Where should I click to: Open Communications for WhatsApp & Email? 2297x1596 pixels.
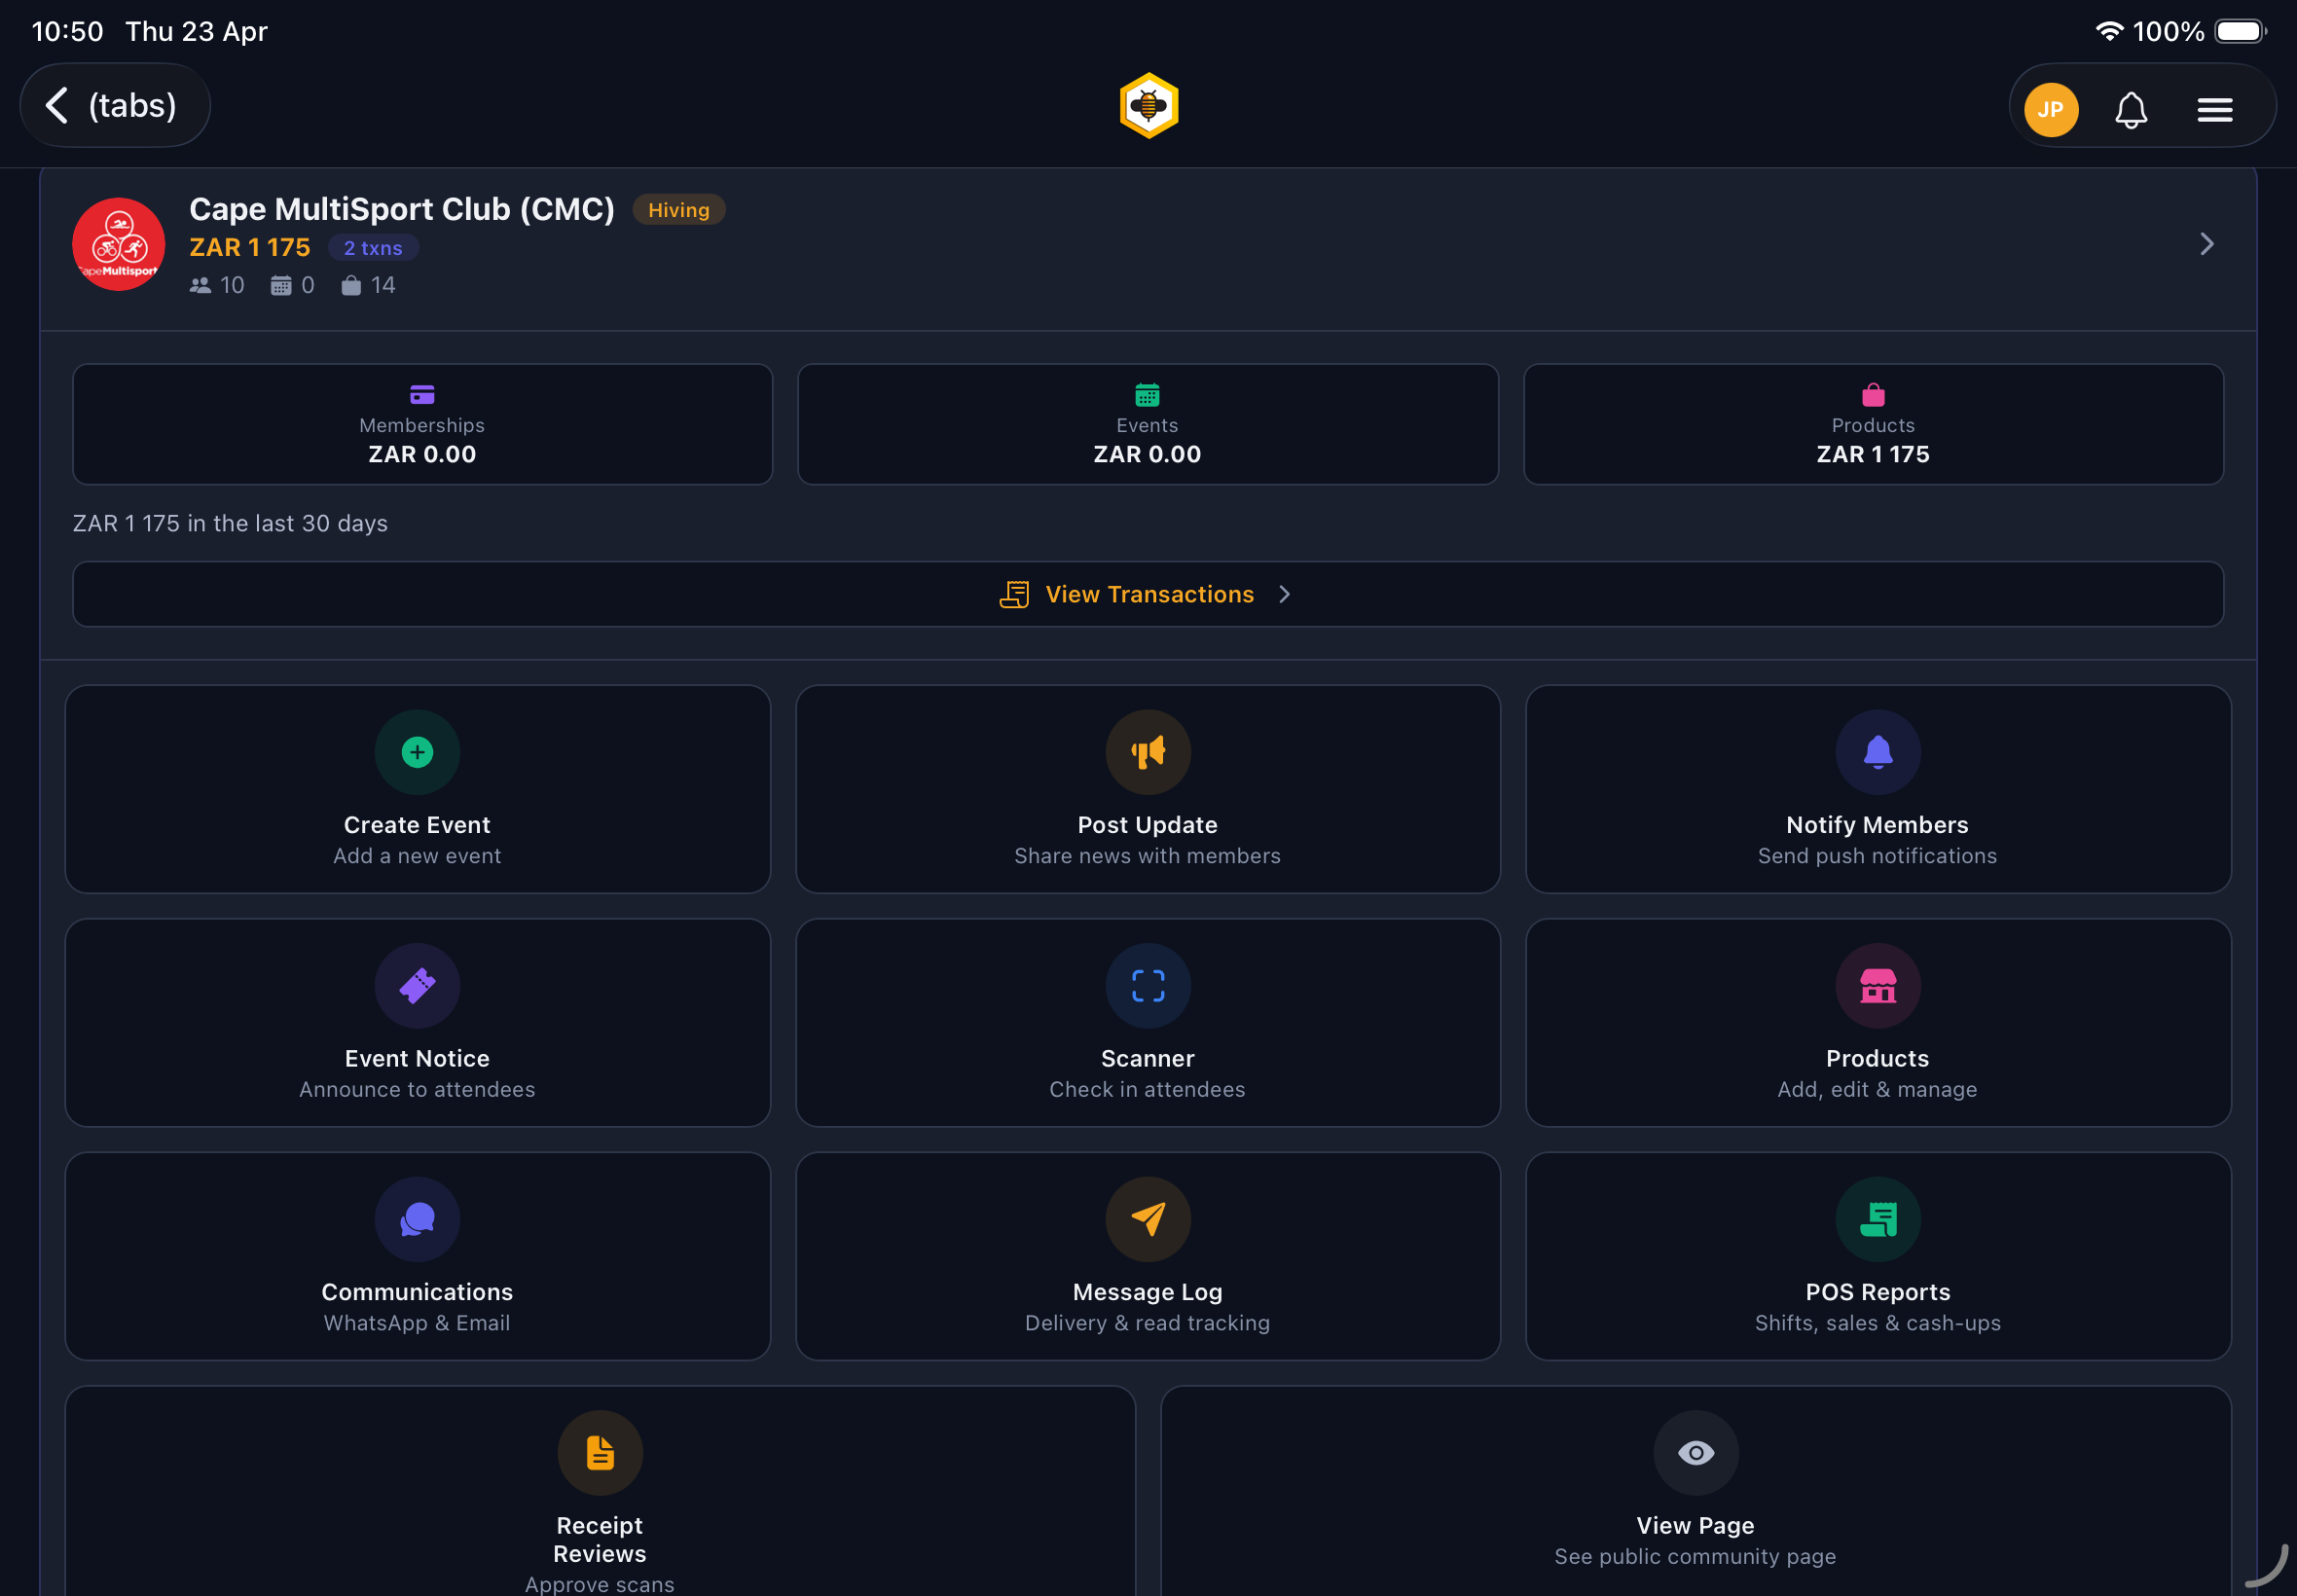(417, 1256)
